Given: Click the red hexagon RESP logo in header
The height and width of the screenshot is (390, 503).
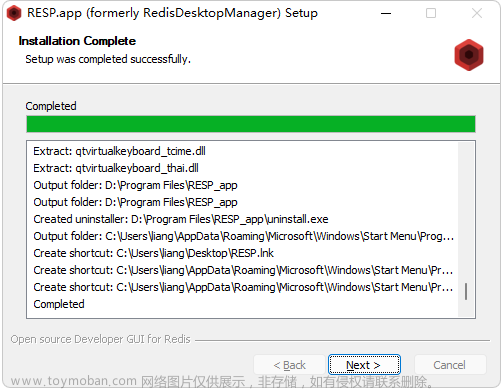Looking at the screenshot, I should [469, 55].
